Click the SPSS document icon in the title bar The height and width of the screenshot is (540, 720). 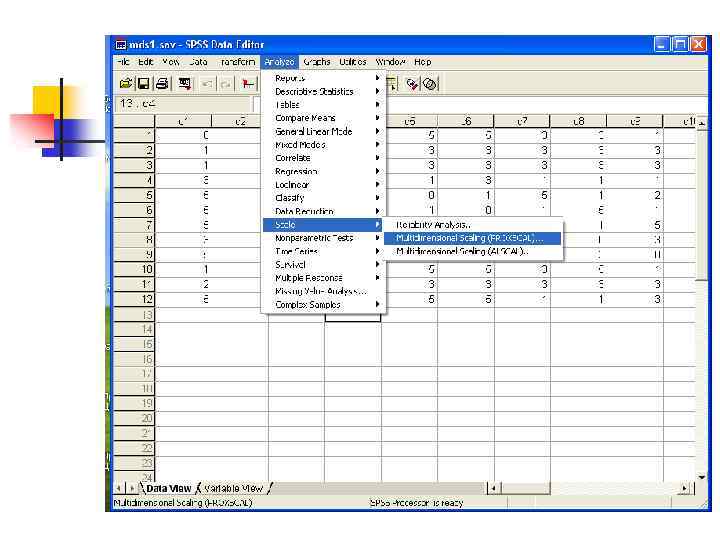click(121, 45)
